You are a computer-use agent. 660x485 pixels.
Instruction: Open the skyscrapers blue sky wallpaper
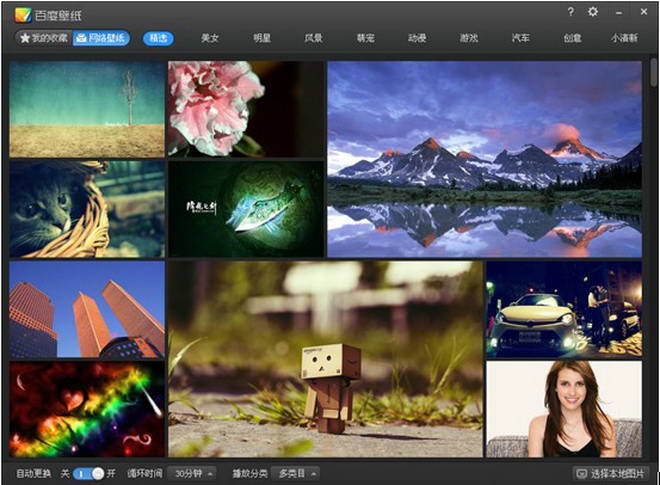87,309
